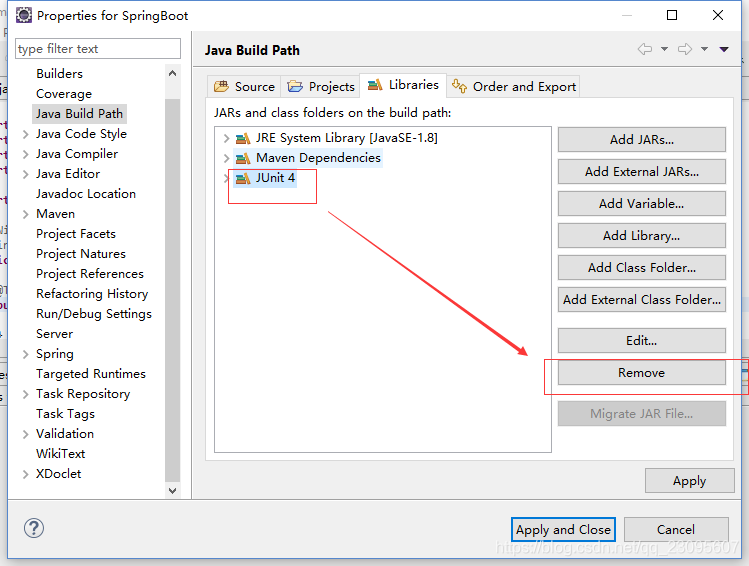Click sidebar scrollbar up arrow

coord(172,73)
